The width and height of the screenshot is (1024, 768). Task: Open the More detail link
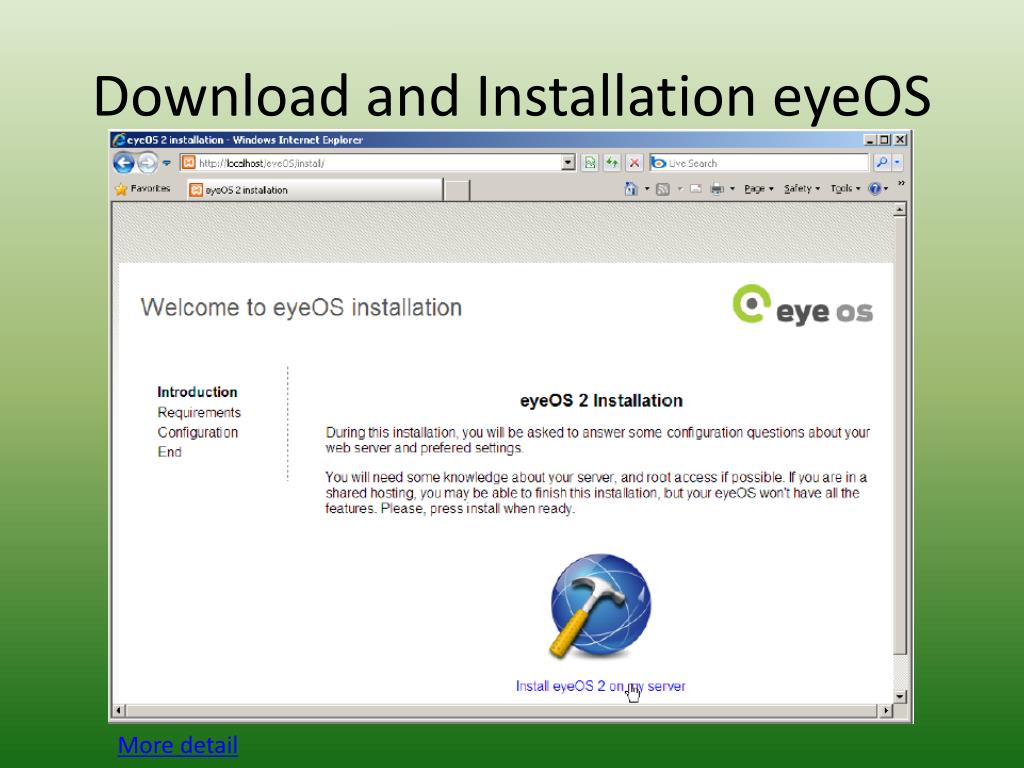[178, 745]
